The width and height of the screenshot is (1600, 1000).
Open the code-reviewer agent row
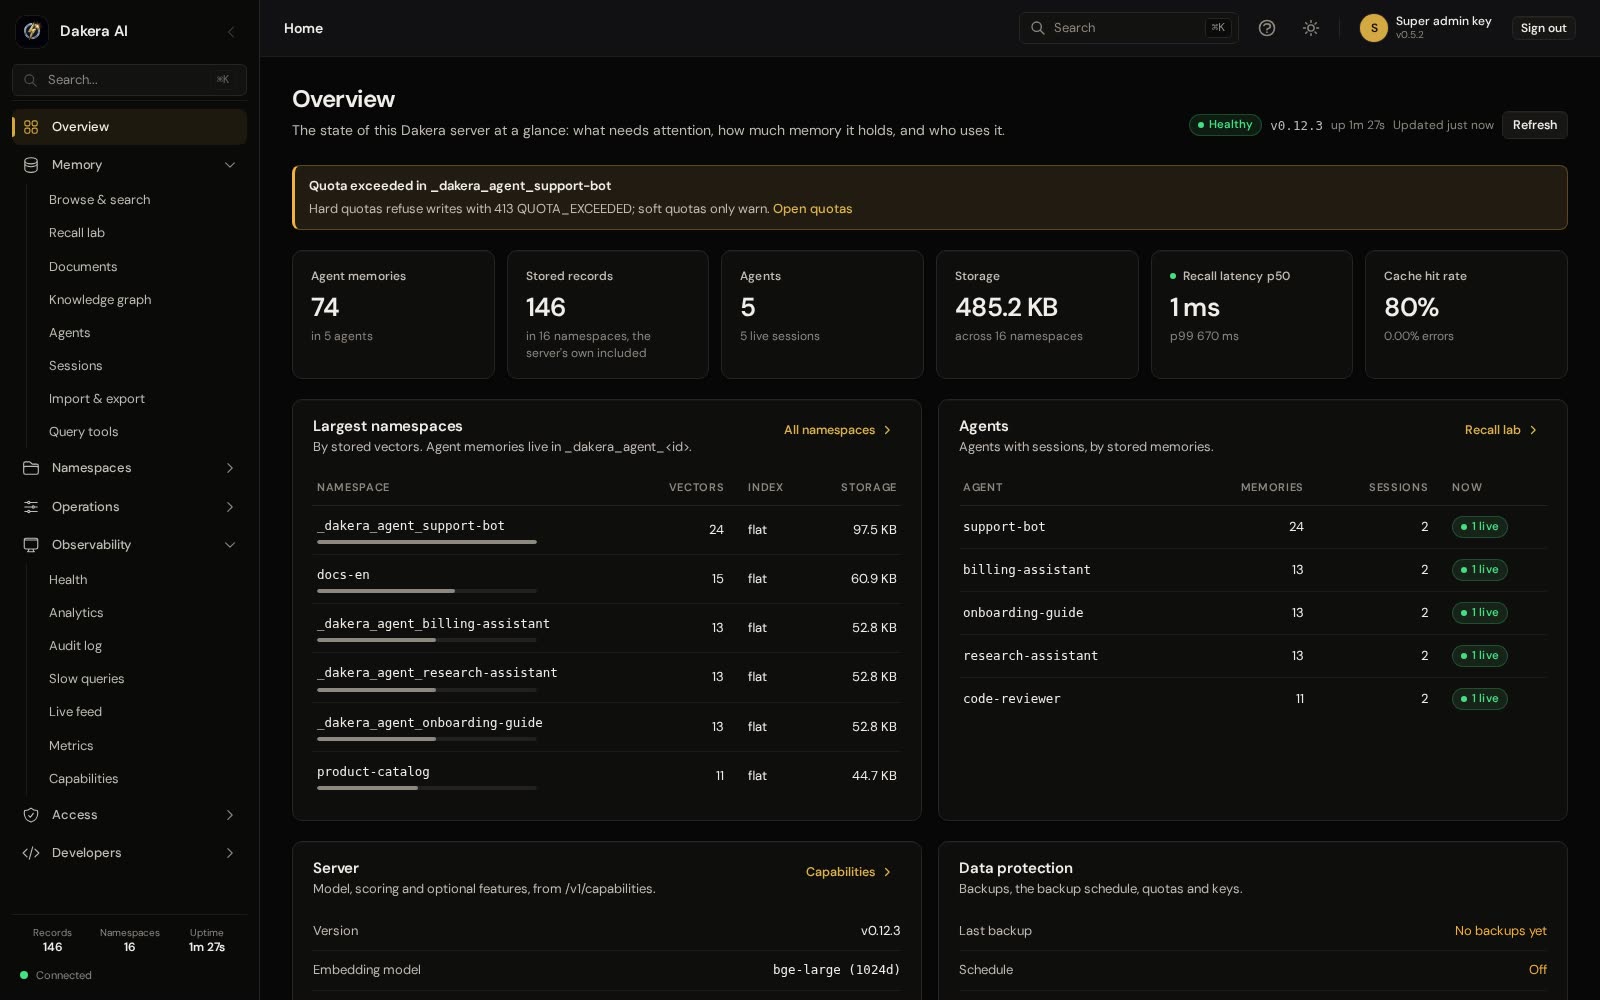pyautogui.click(x=1252, y=699)
